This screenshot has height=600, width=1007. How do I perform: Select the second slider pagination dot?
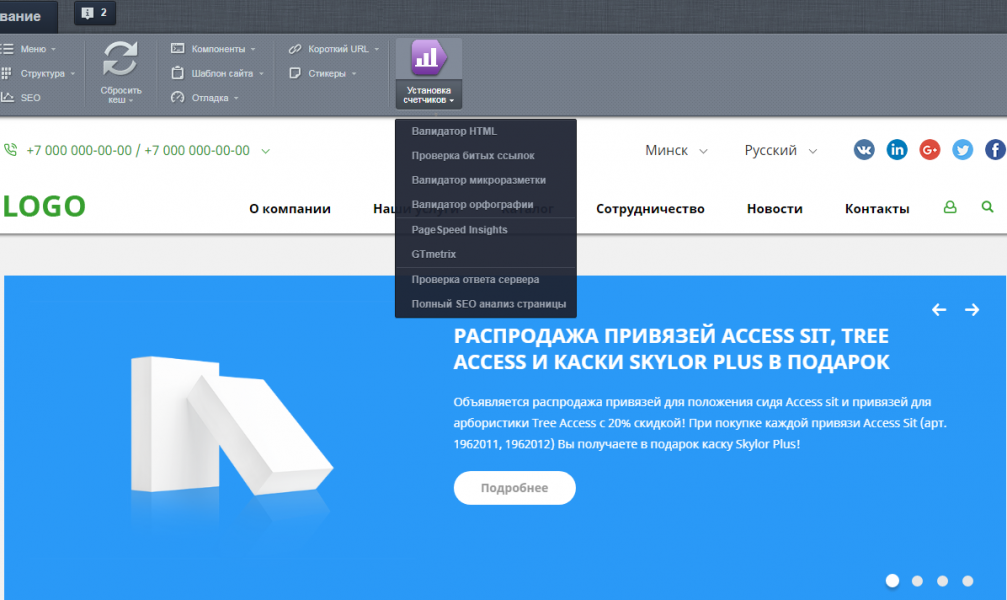(917, 581)
